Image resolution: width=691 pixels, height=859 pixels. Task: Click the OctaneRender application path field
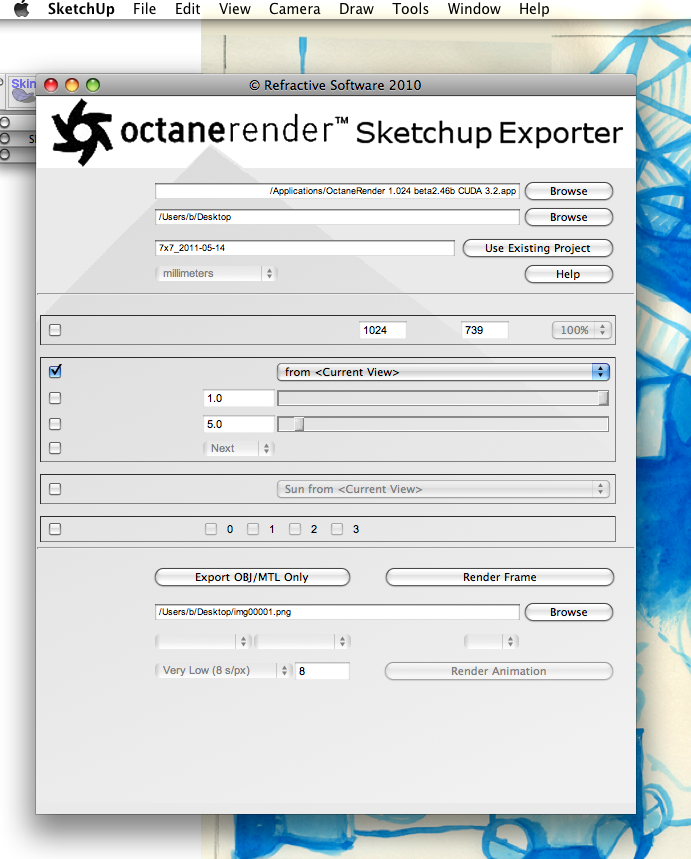[x=337, y=191]
